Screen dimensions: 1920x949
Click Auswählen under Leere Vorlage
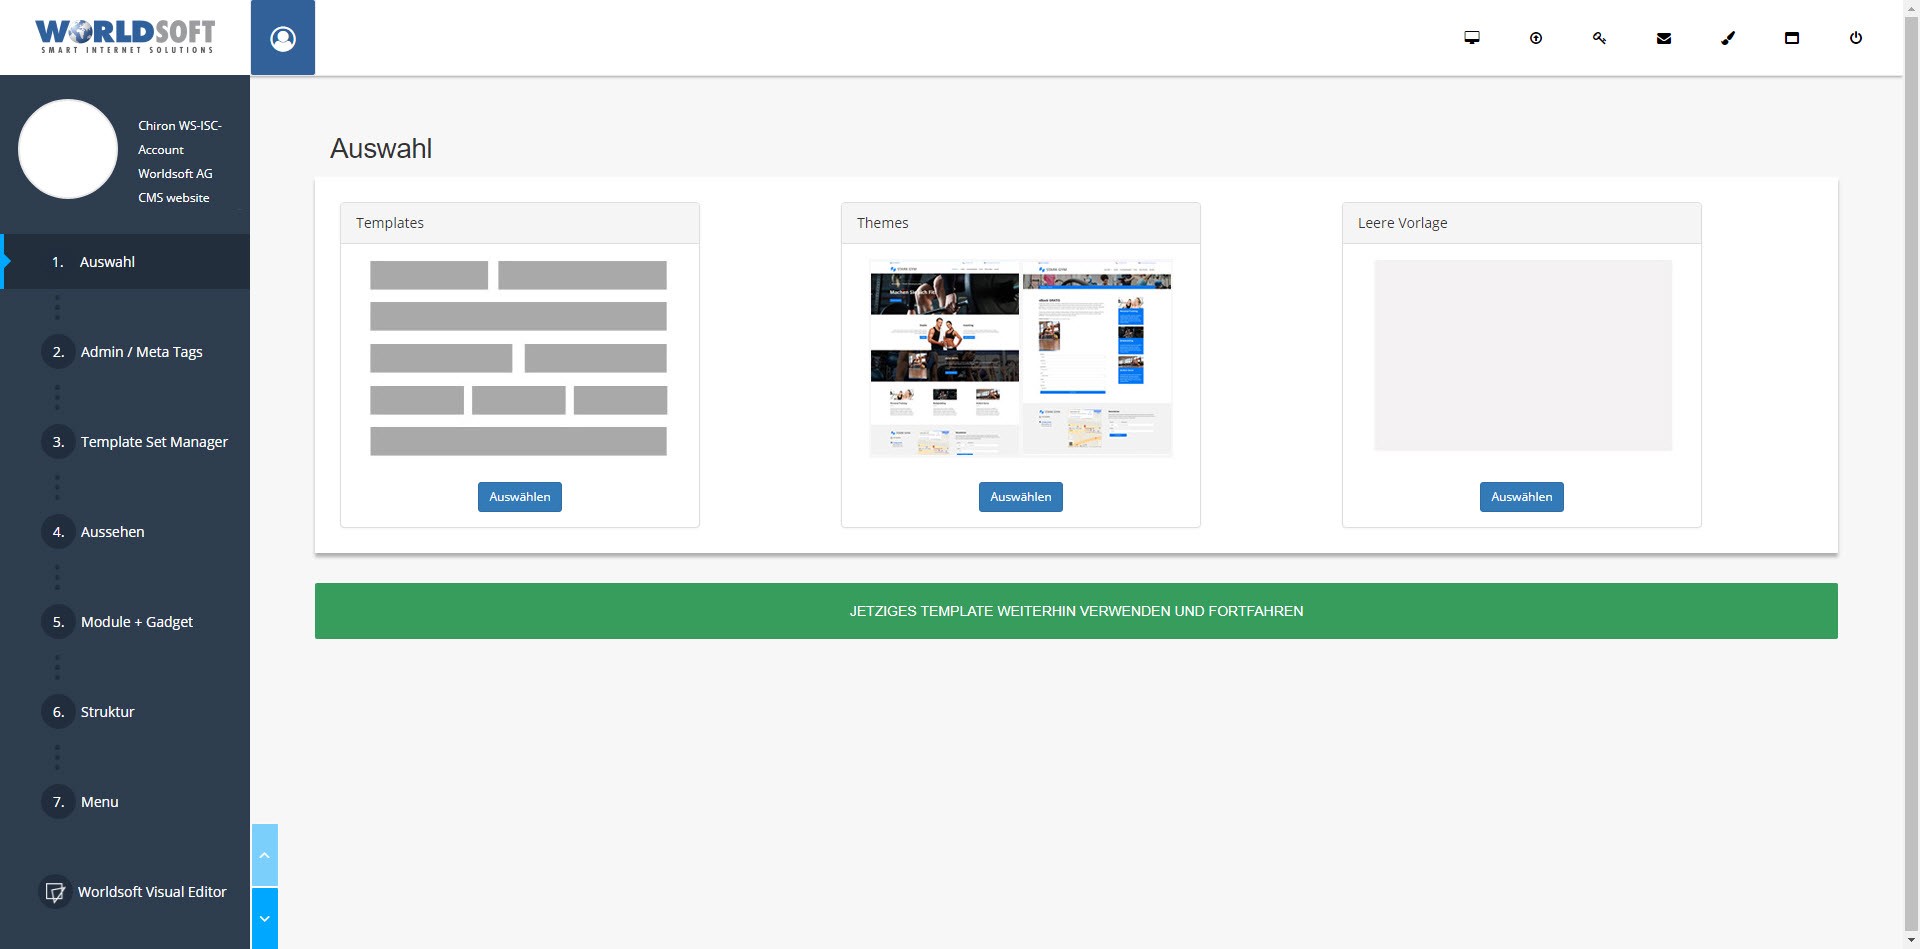click(x=1521, y=496)
